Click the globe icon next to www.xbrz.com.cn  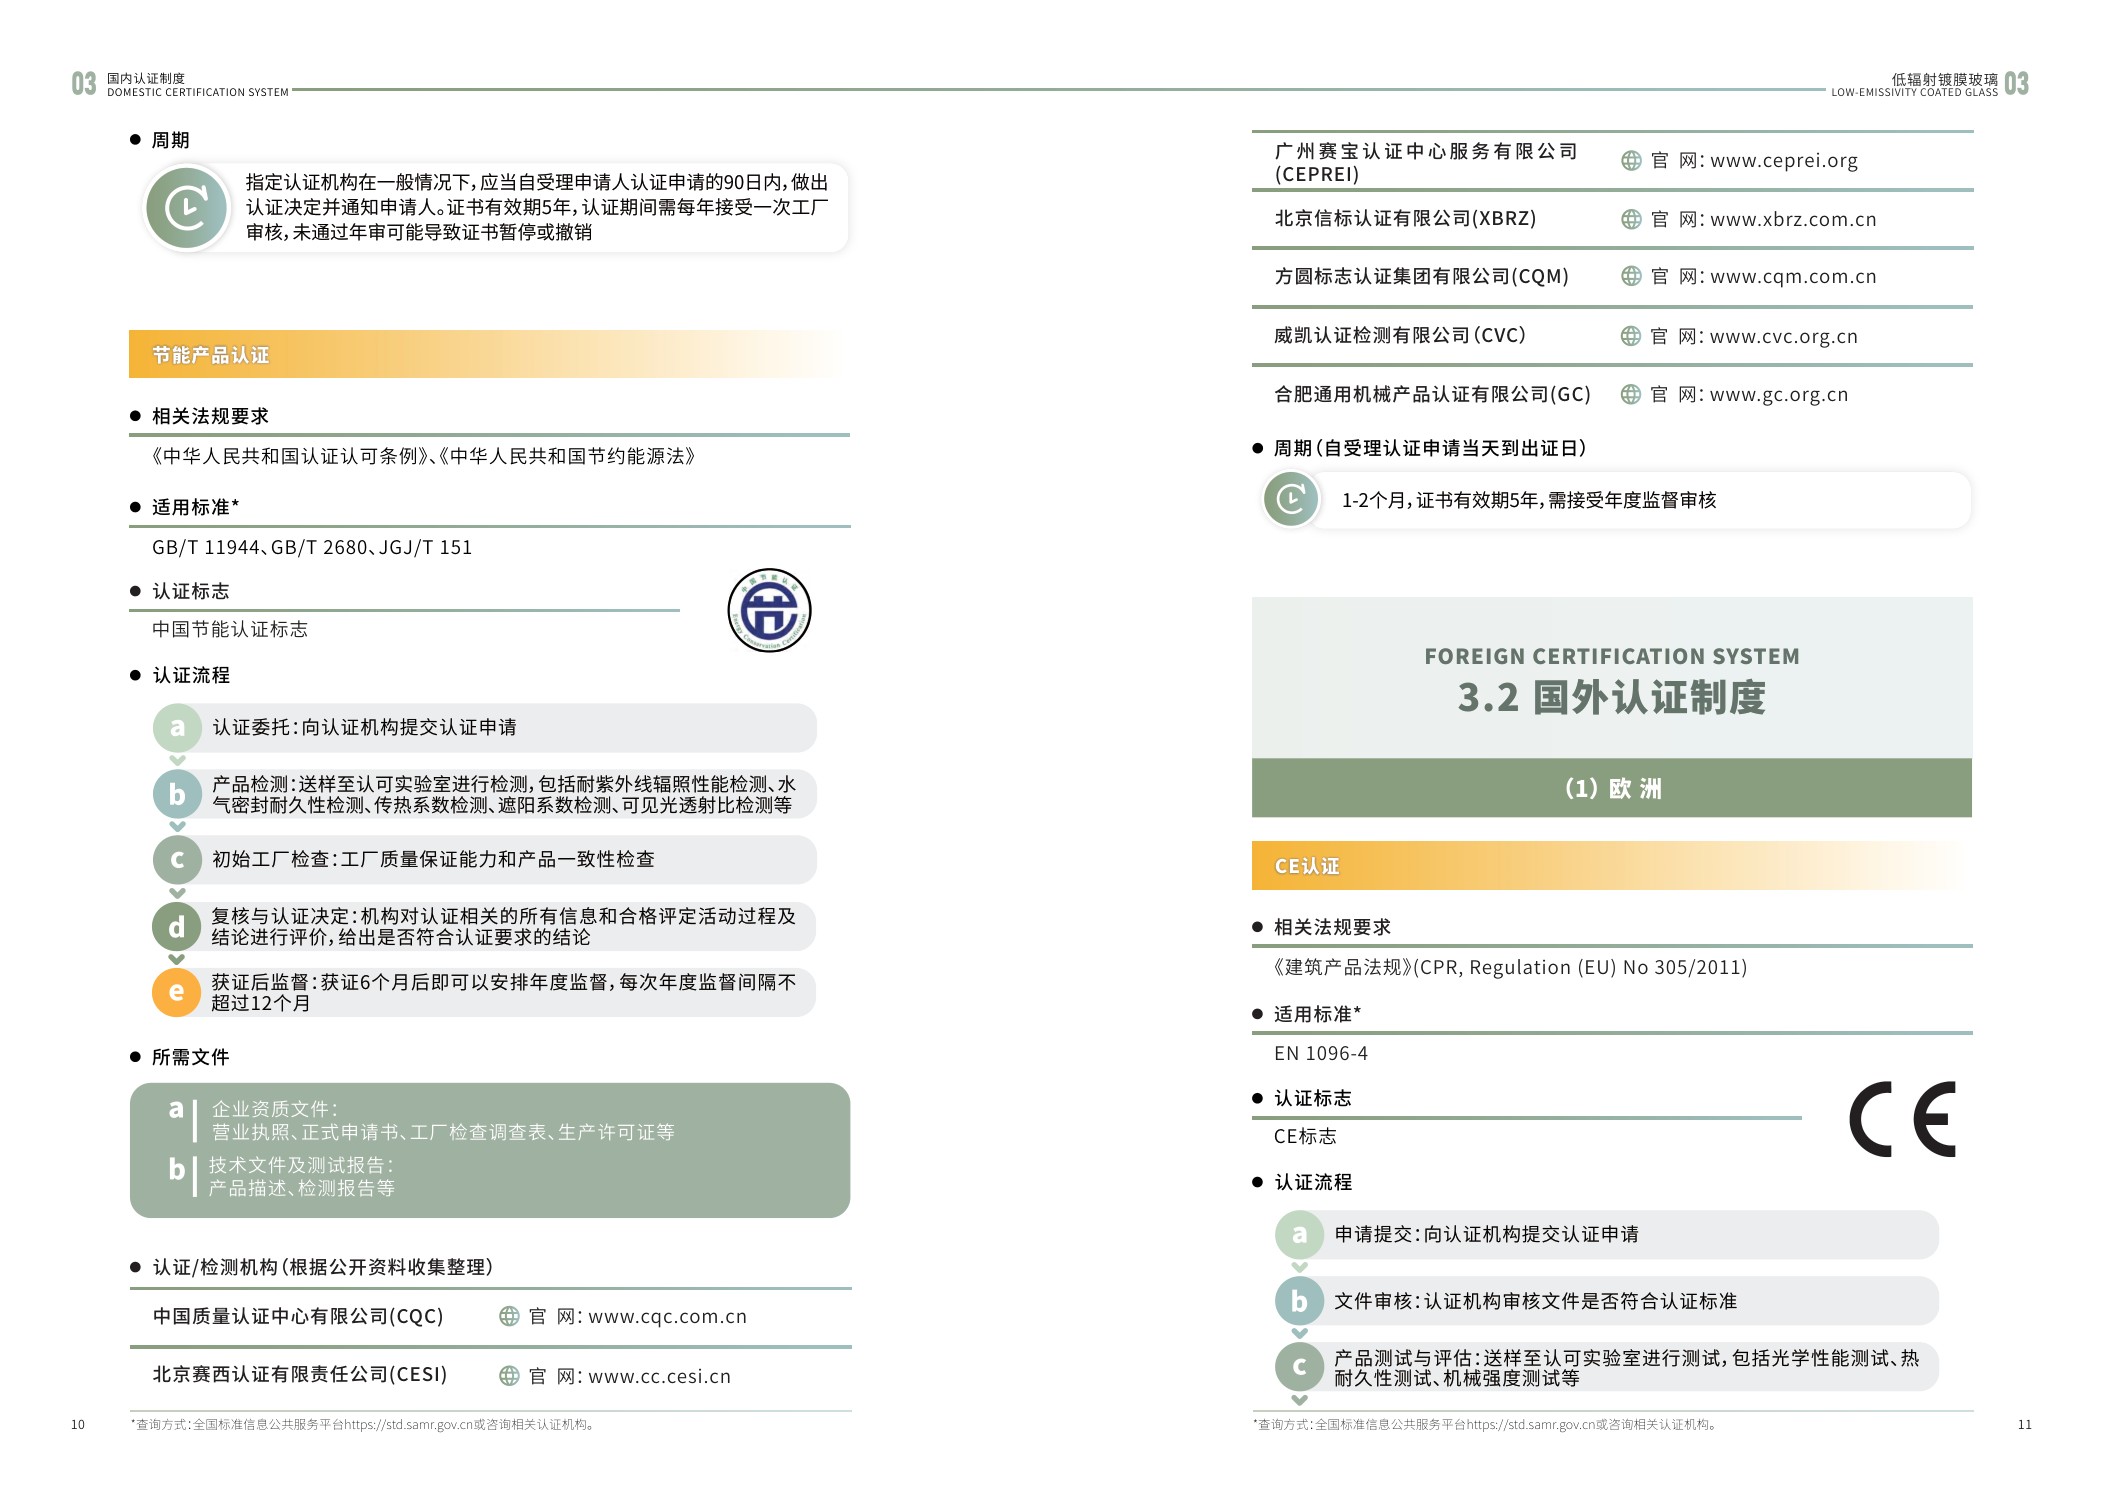pyautogui.click(x=1631, y=219)
